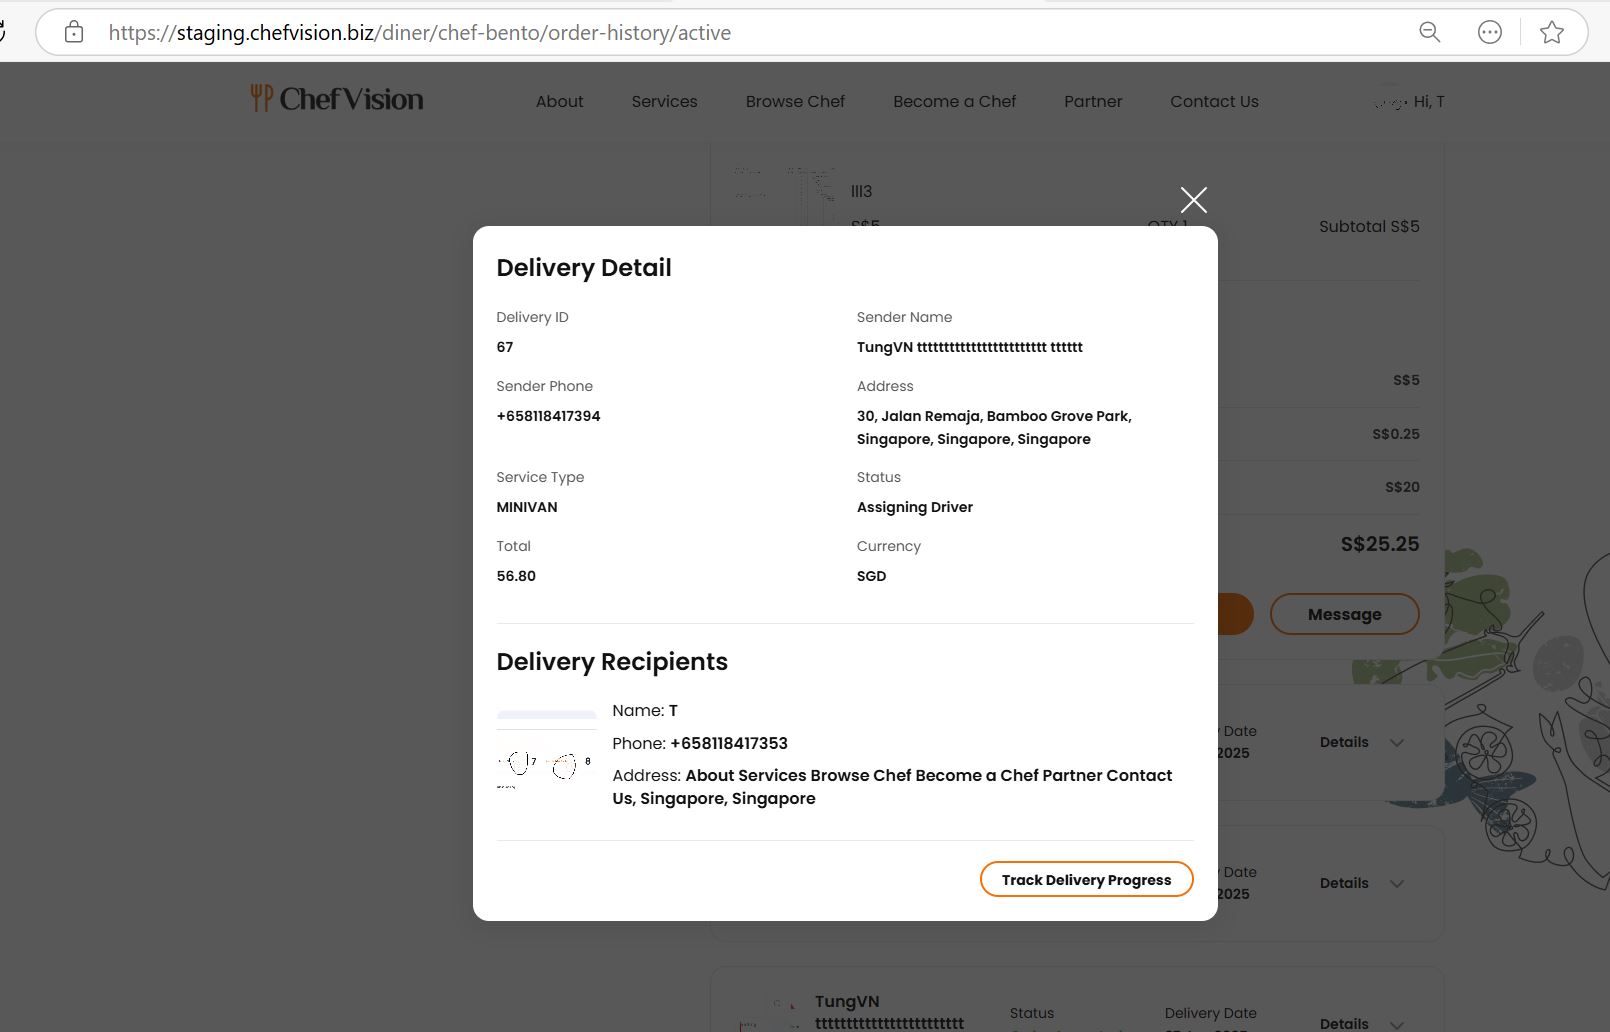Expand Details on the TungVN order

tap(1397, 1024)
